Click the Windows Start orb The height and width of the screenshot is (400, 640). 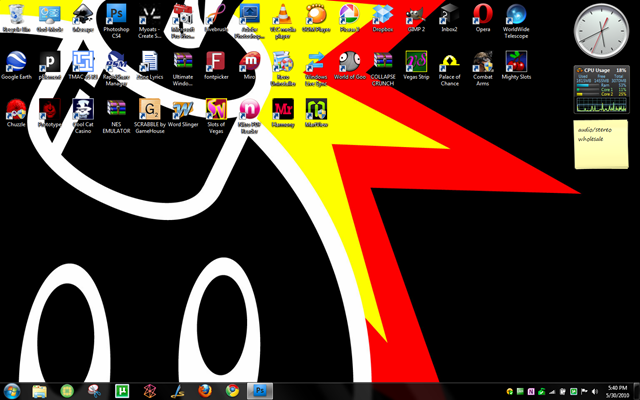click(11, 391)
